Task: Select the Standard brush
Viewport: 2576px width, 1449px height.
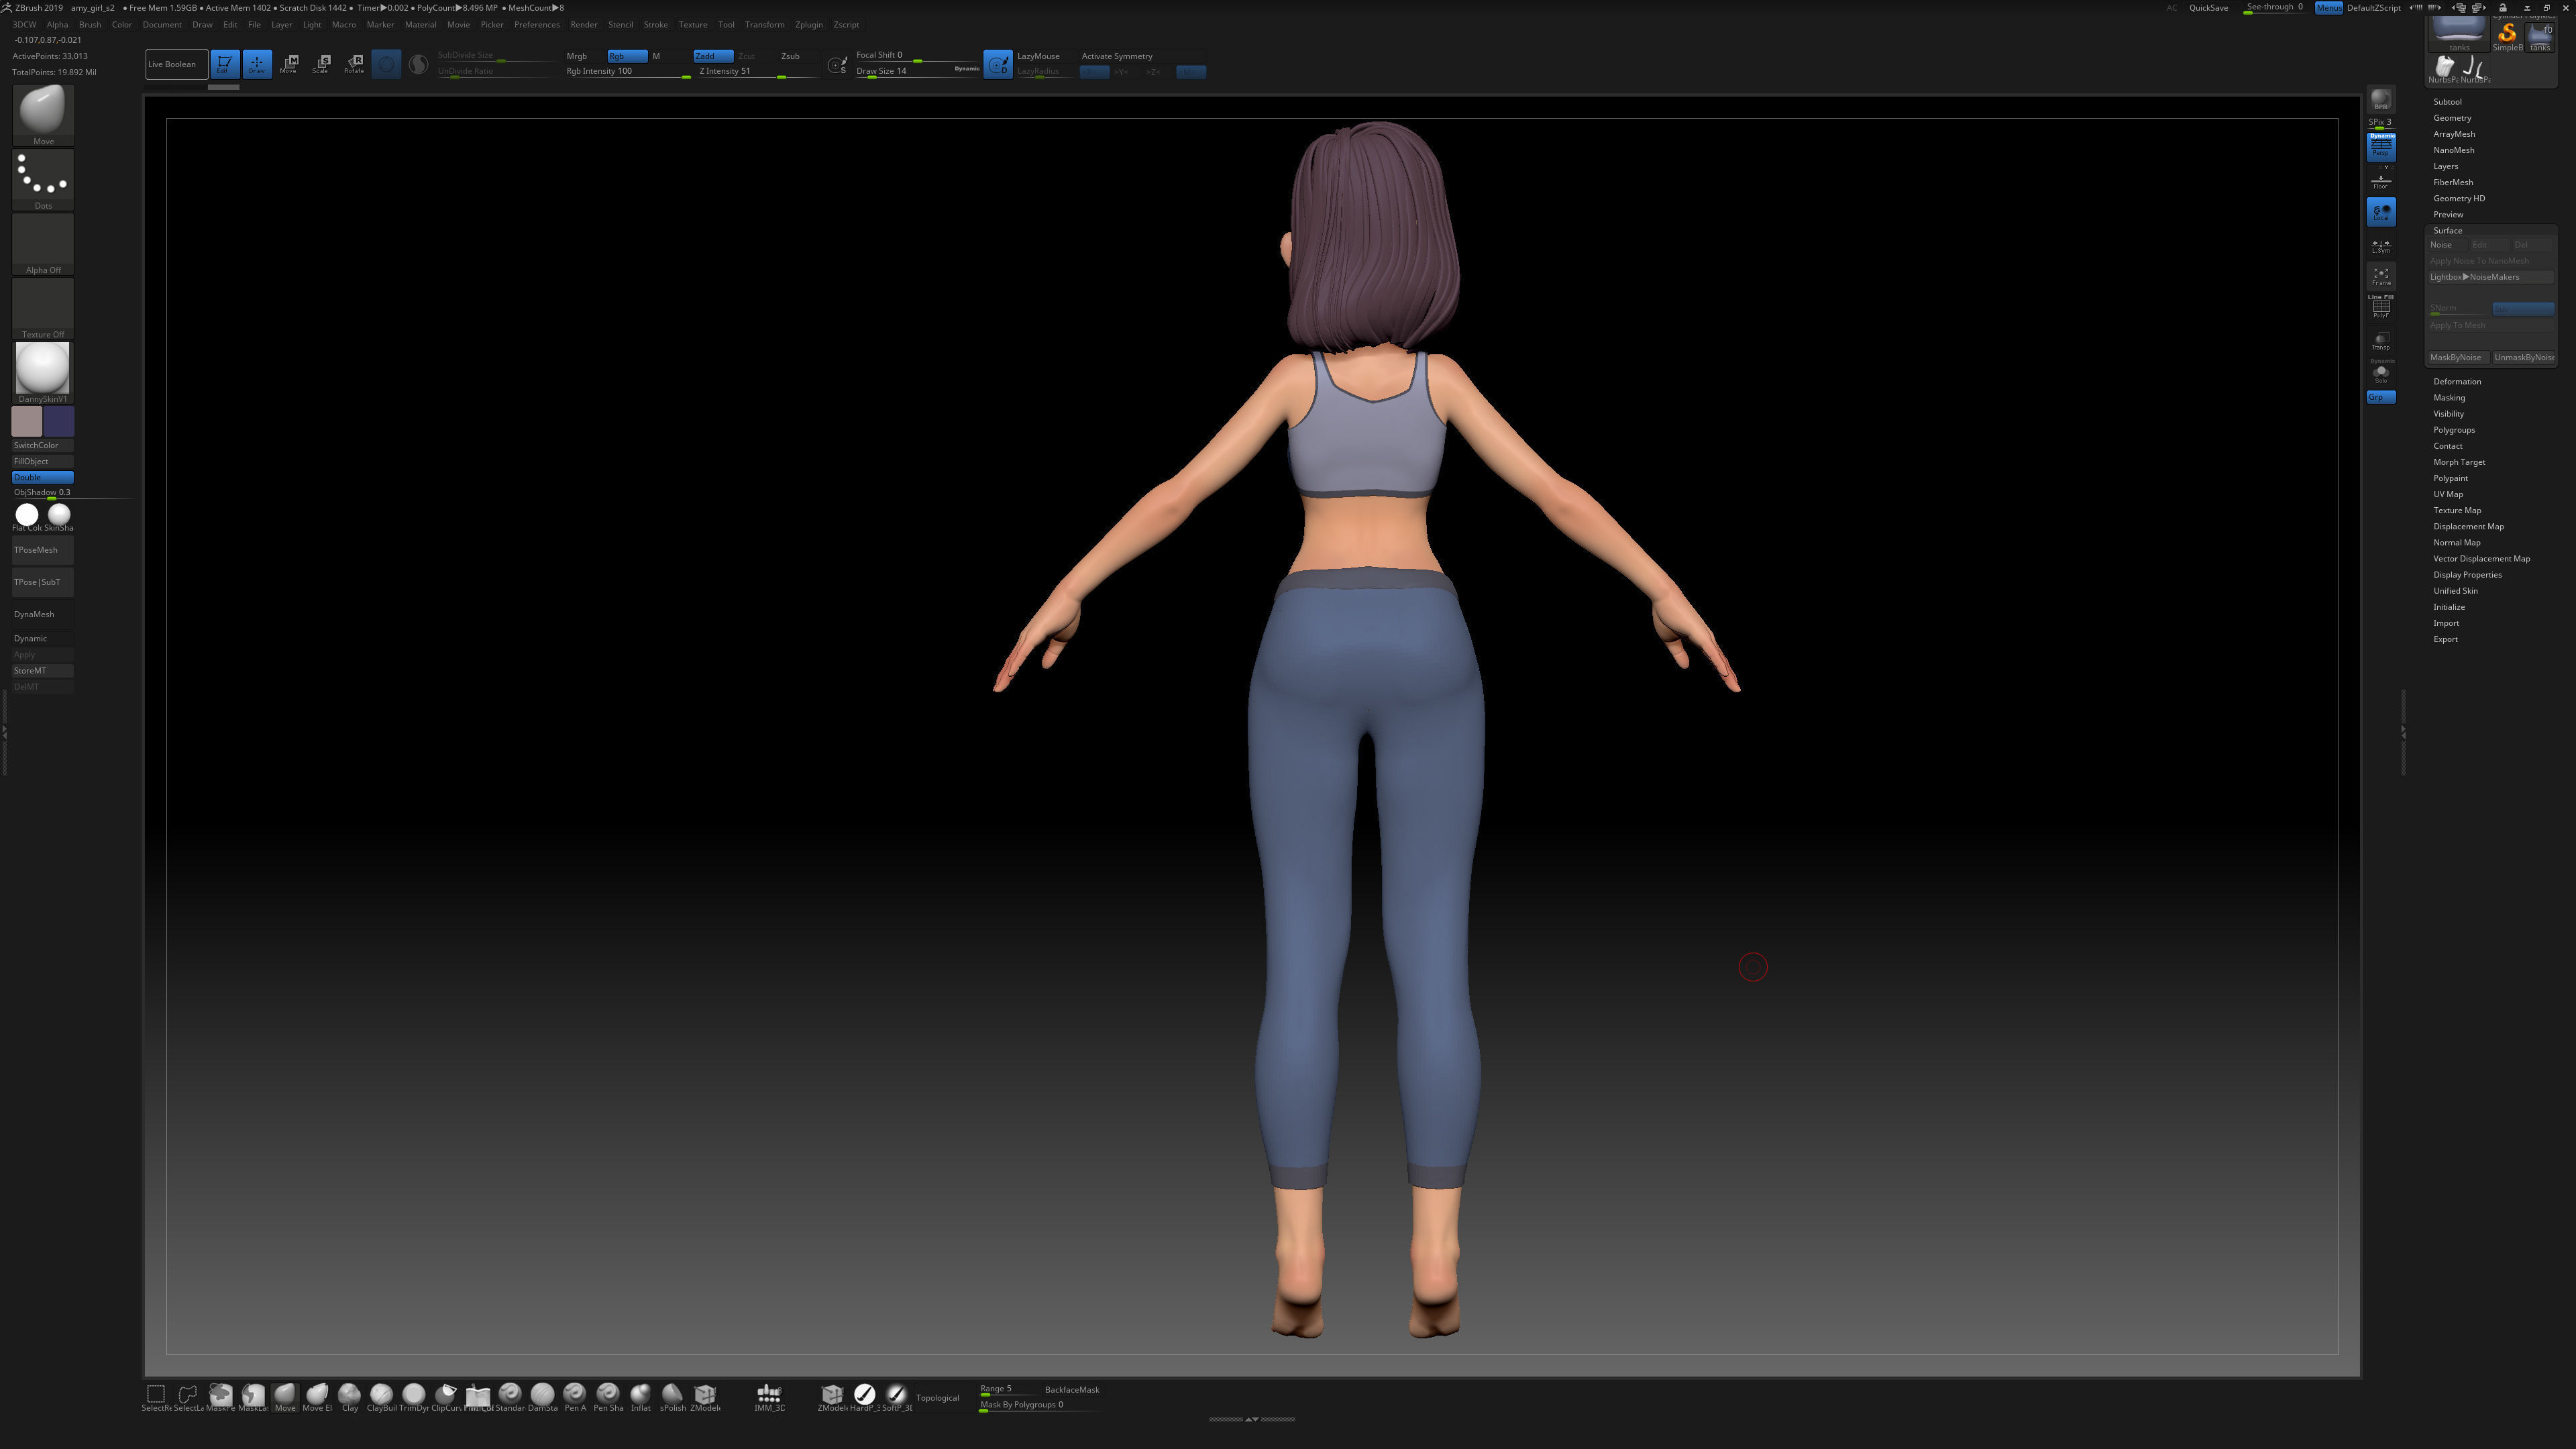Action: (510, 1397)
